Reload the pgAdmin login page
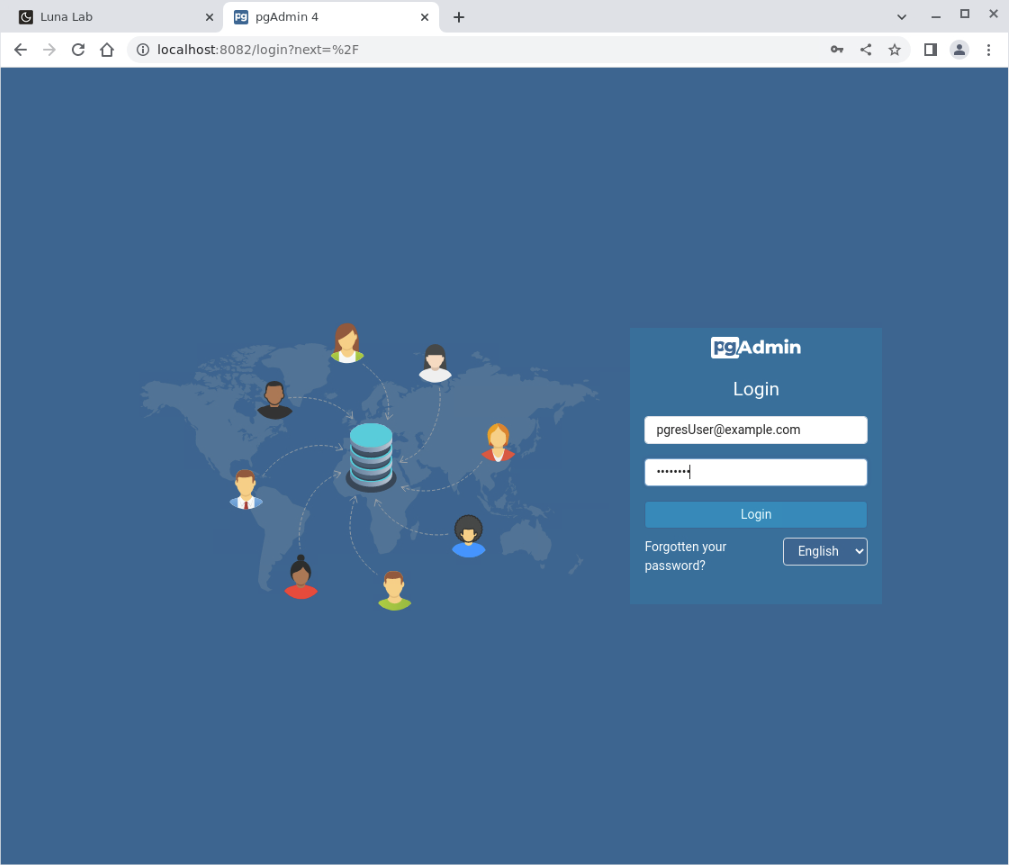The image size is (1009, 865). tap(78, 50)
